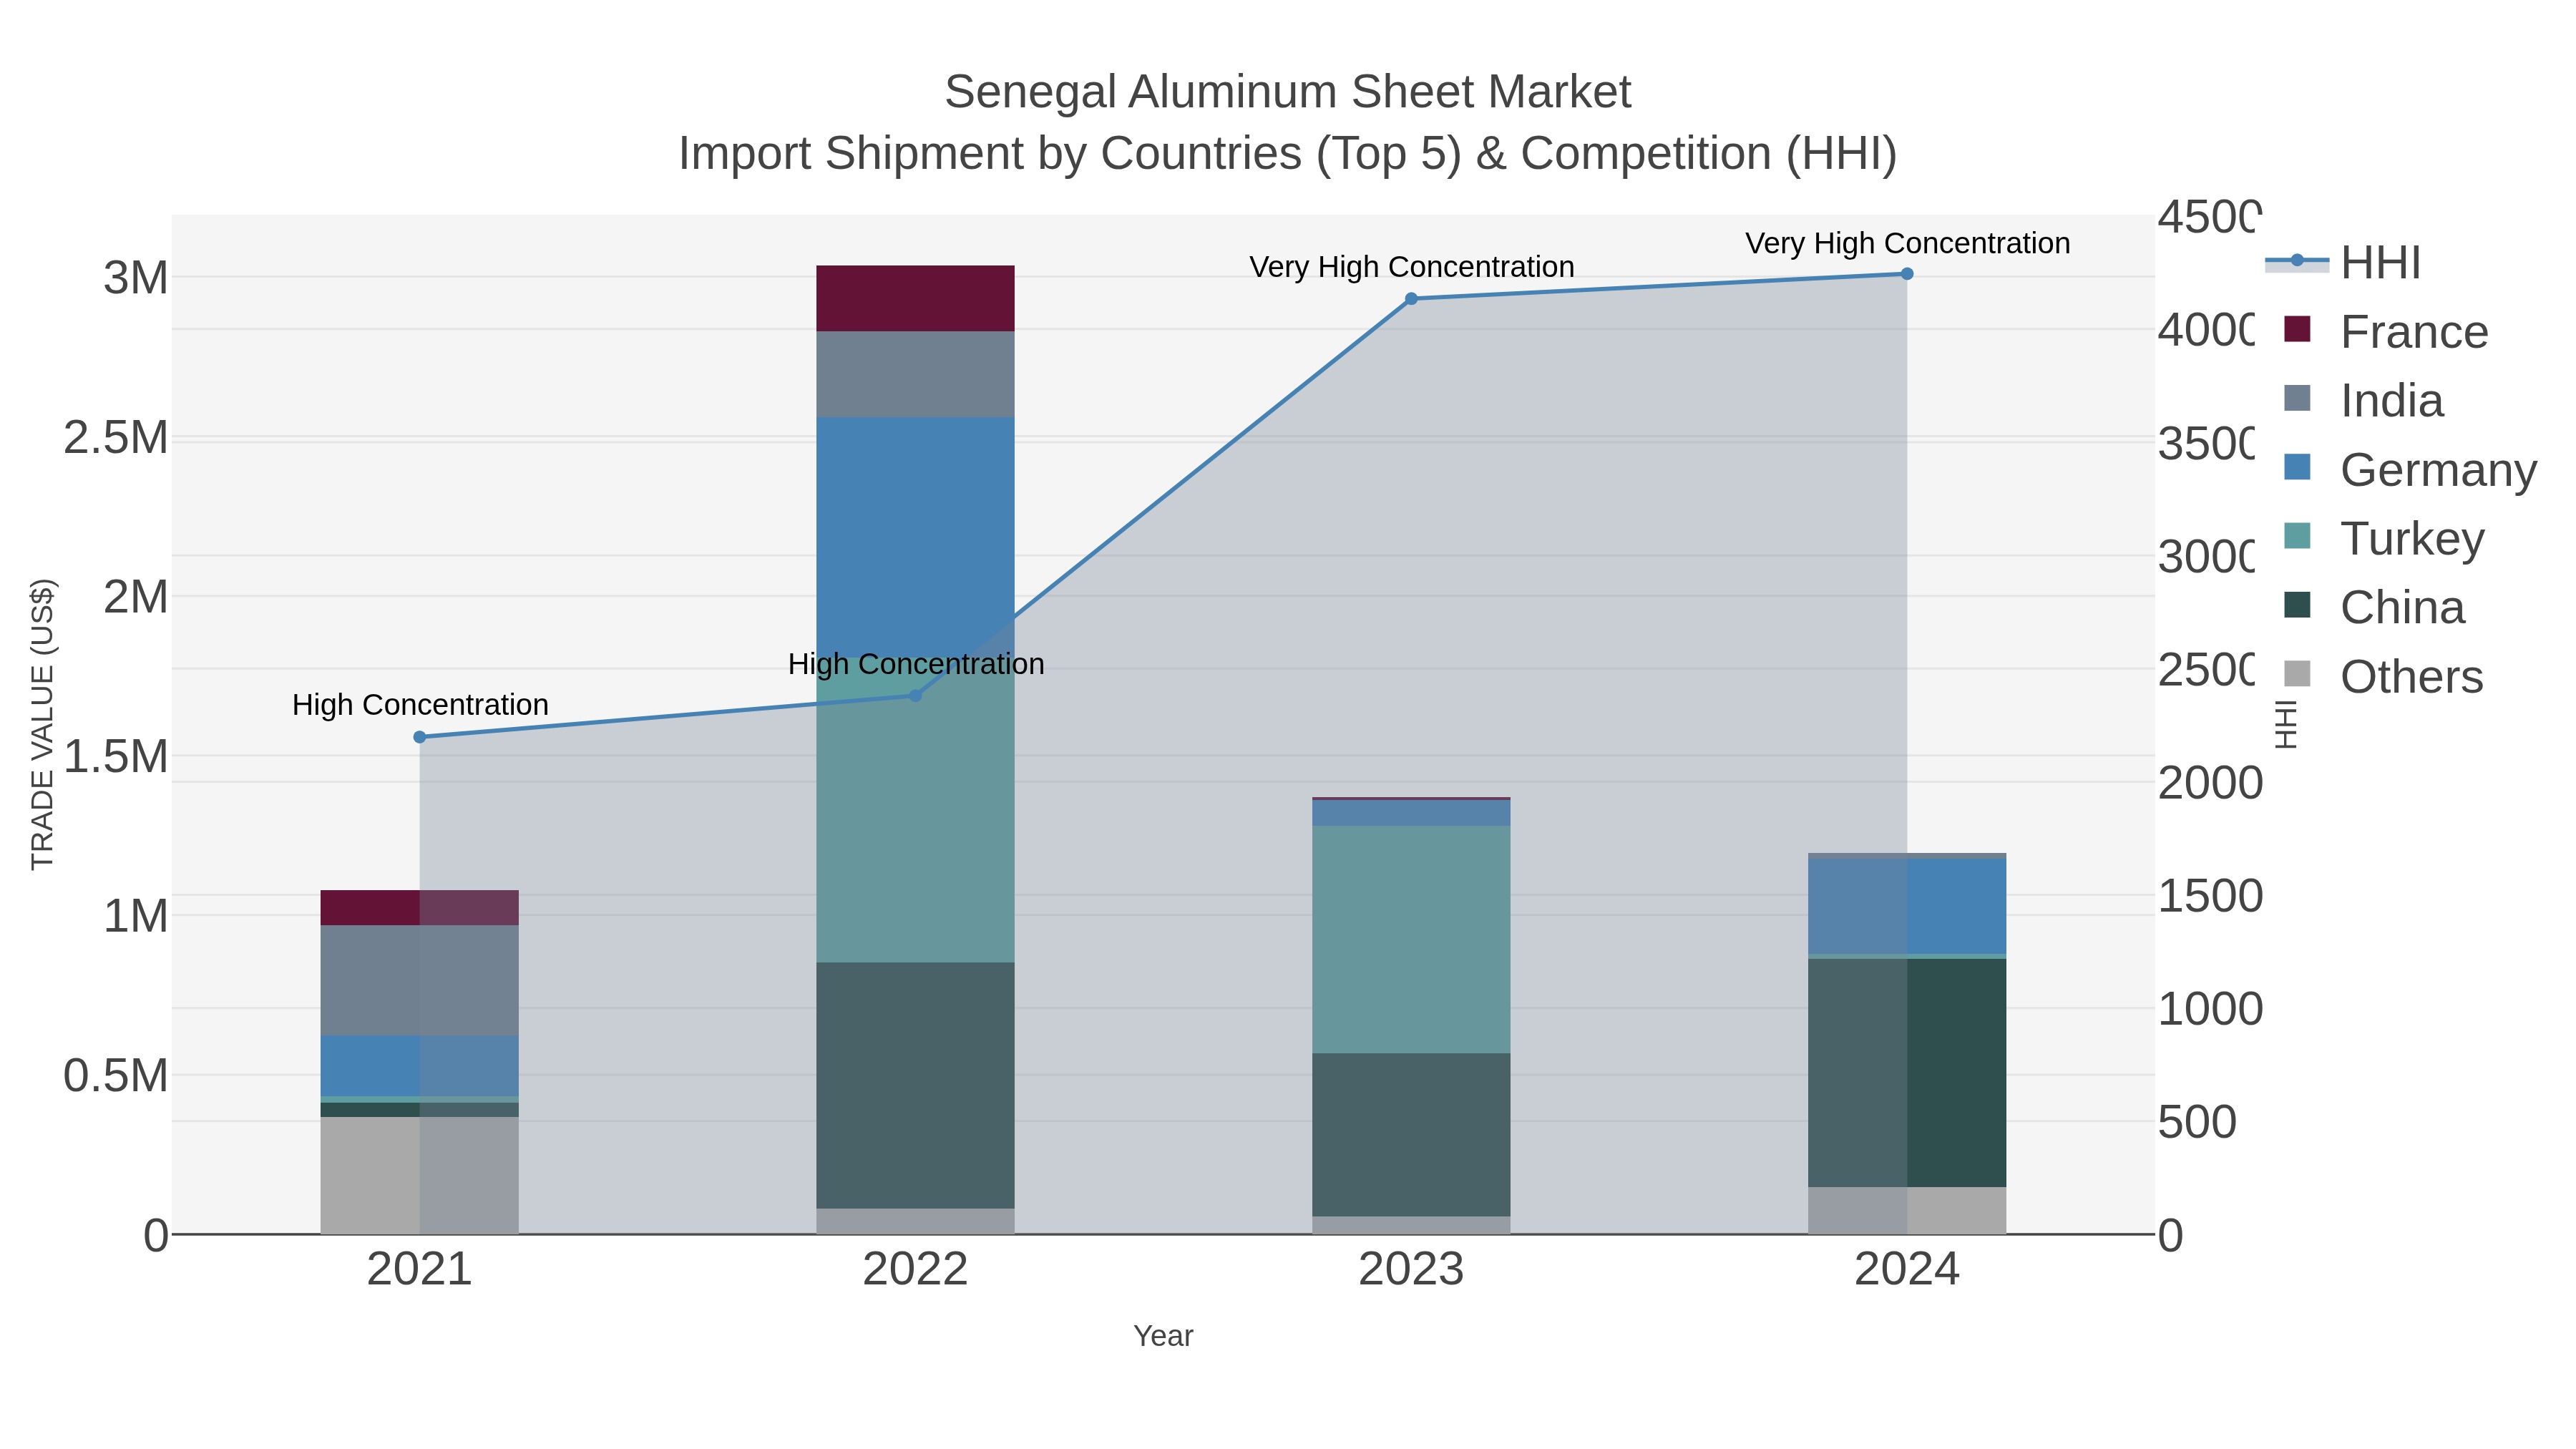Image resolution: width=2576 pixels, height=1449 pixels.
Task: Click the 2000 tick on the HHI axis
Action: [2210, 783]
